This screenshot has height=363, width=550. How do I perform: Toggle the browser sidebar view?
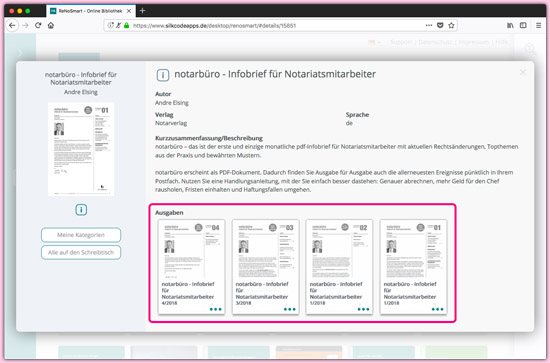coord(523,25)
